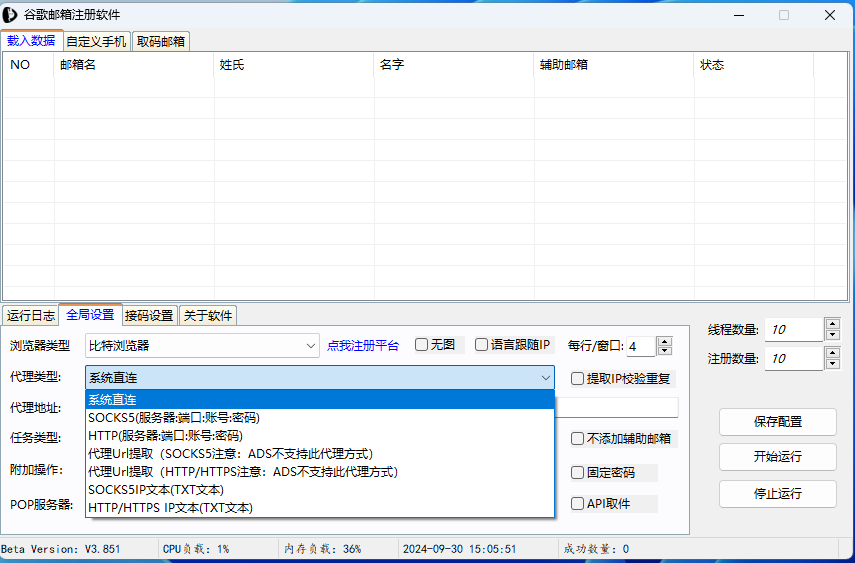
Task: Check the 提取IP校验重复 option
Action: [x=578, y=379]
